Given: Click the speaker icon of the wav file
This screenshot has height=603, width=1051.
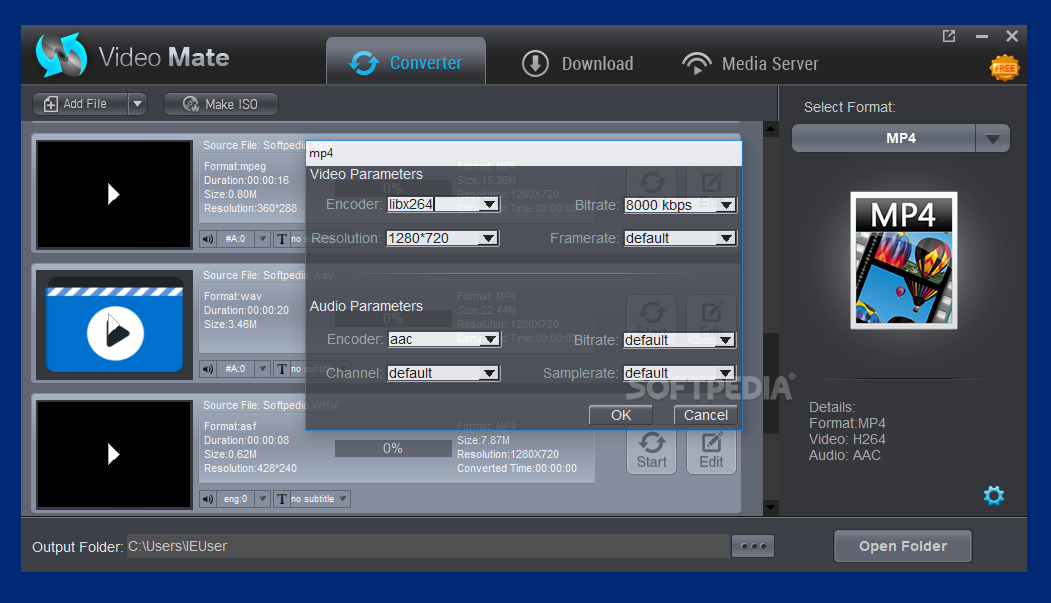Looking at the screenshot, I should click(208, 368).
